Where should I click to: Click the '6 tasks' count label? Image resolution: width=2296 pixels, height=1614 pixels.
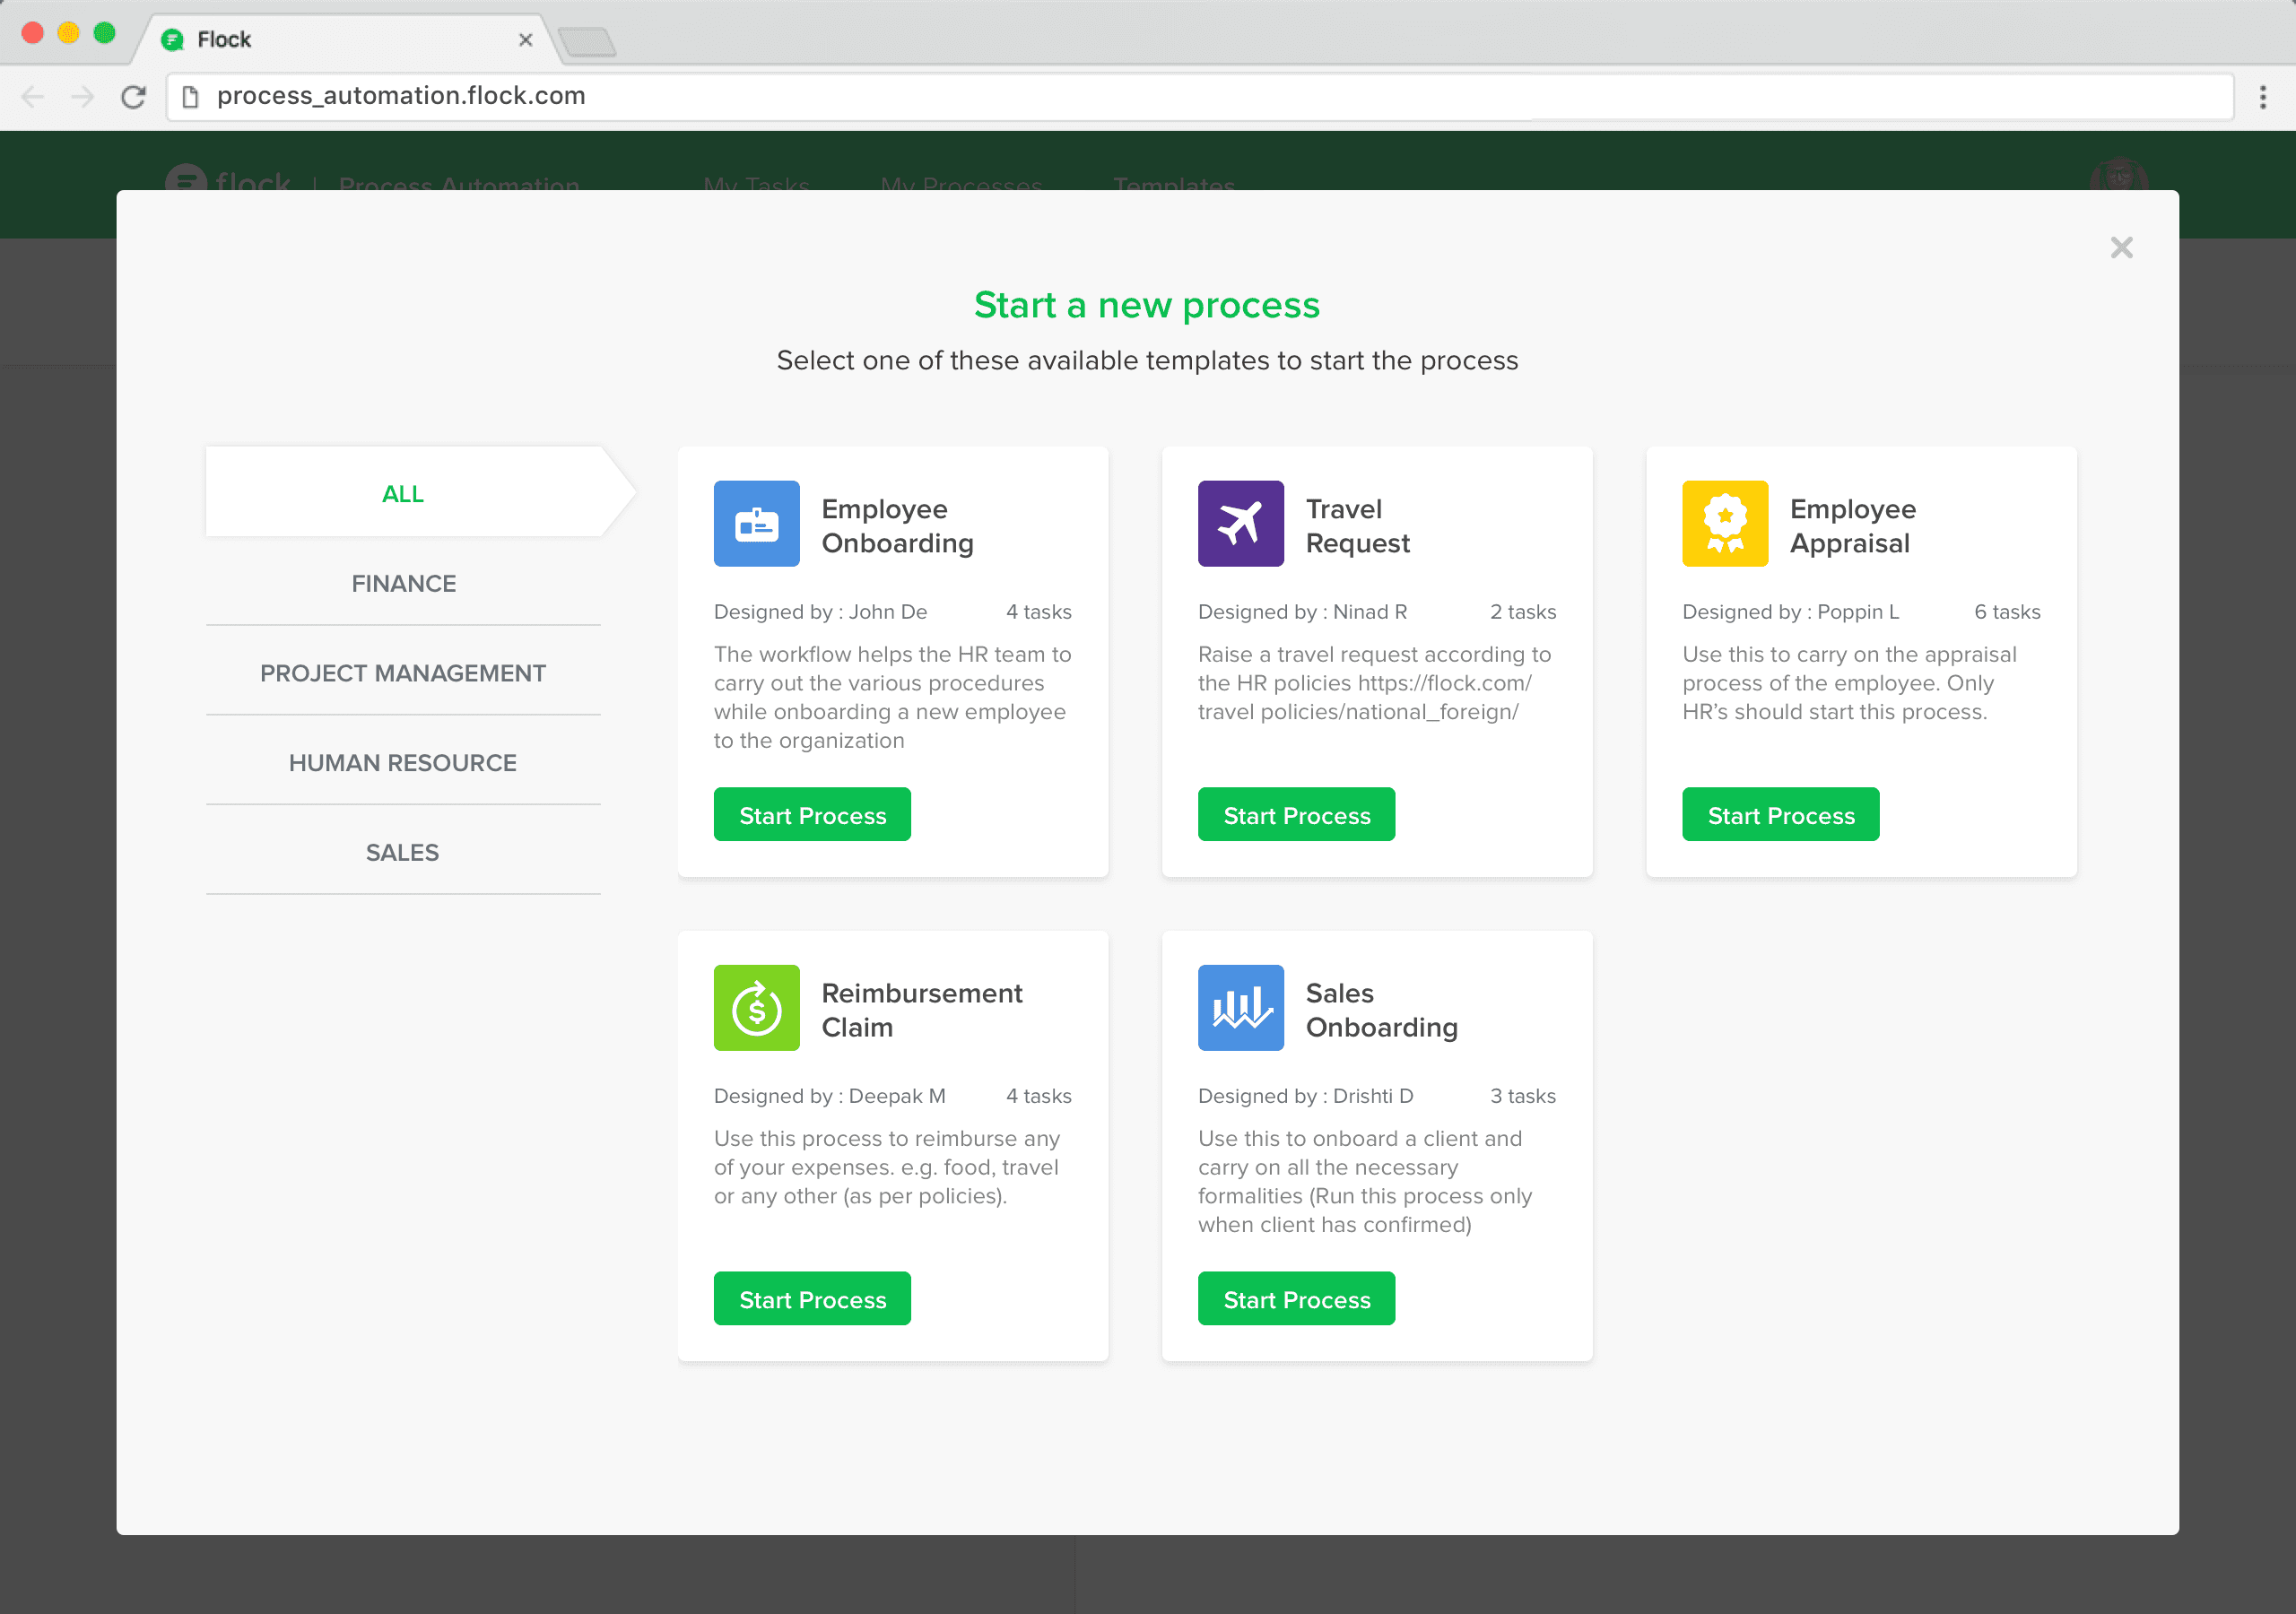click(x=2007, y=612)
